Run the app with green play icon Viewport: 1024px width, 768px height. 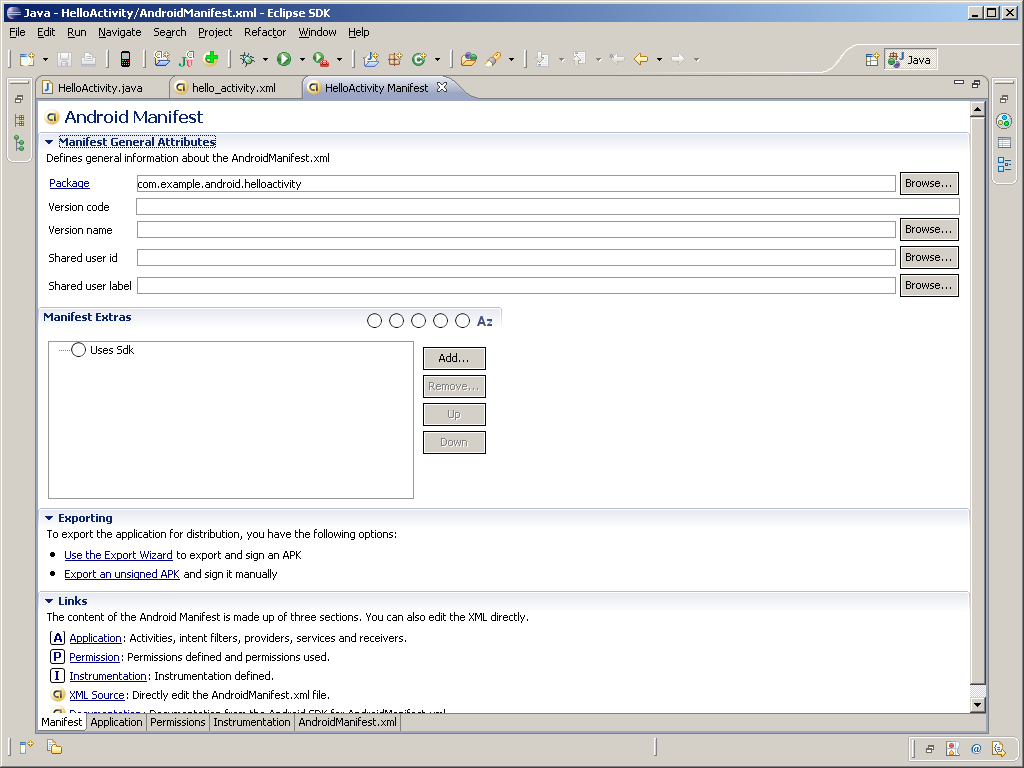[x=283, y=59]
